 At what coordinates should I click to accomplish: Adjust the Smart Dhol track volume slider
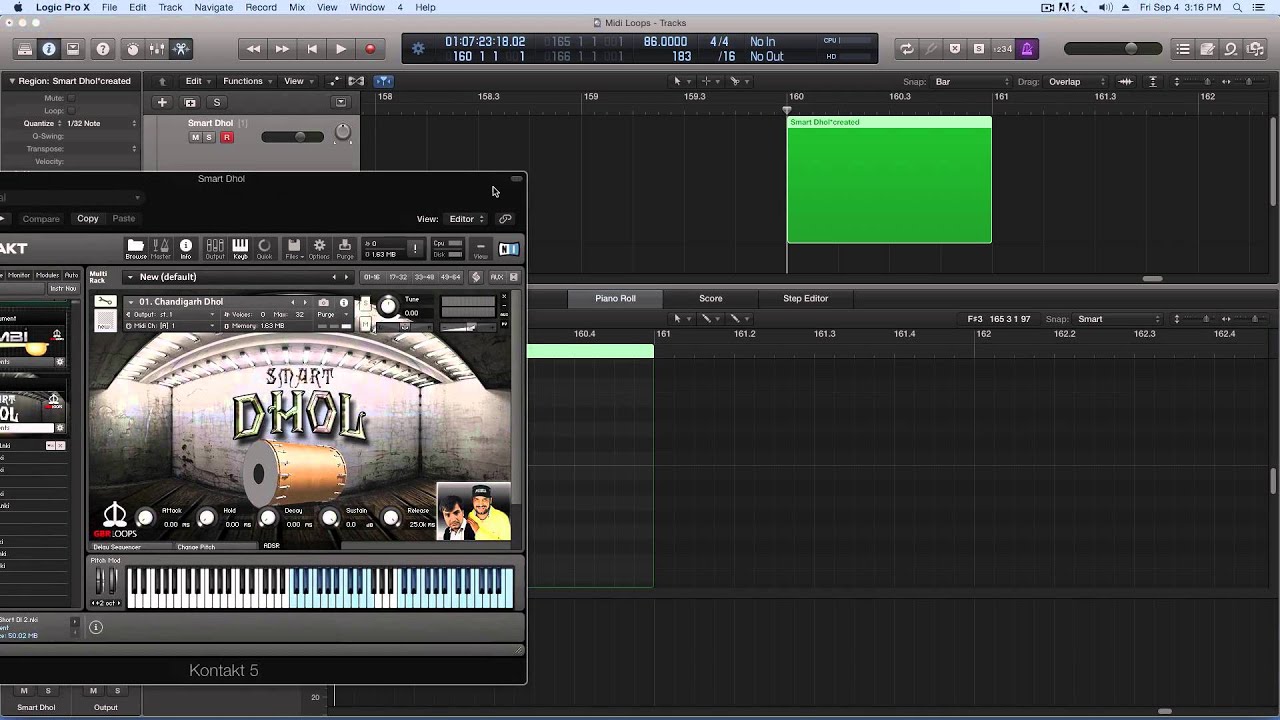pyautogui.click(x=293, y=137)
